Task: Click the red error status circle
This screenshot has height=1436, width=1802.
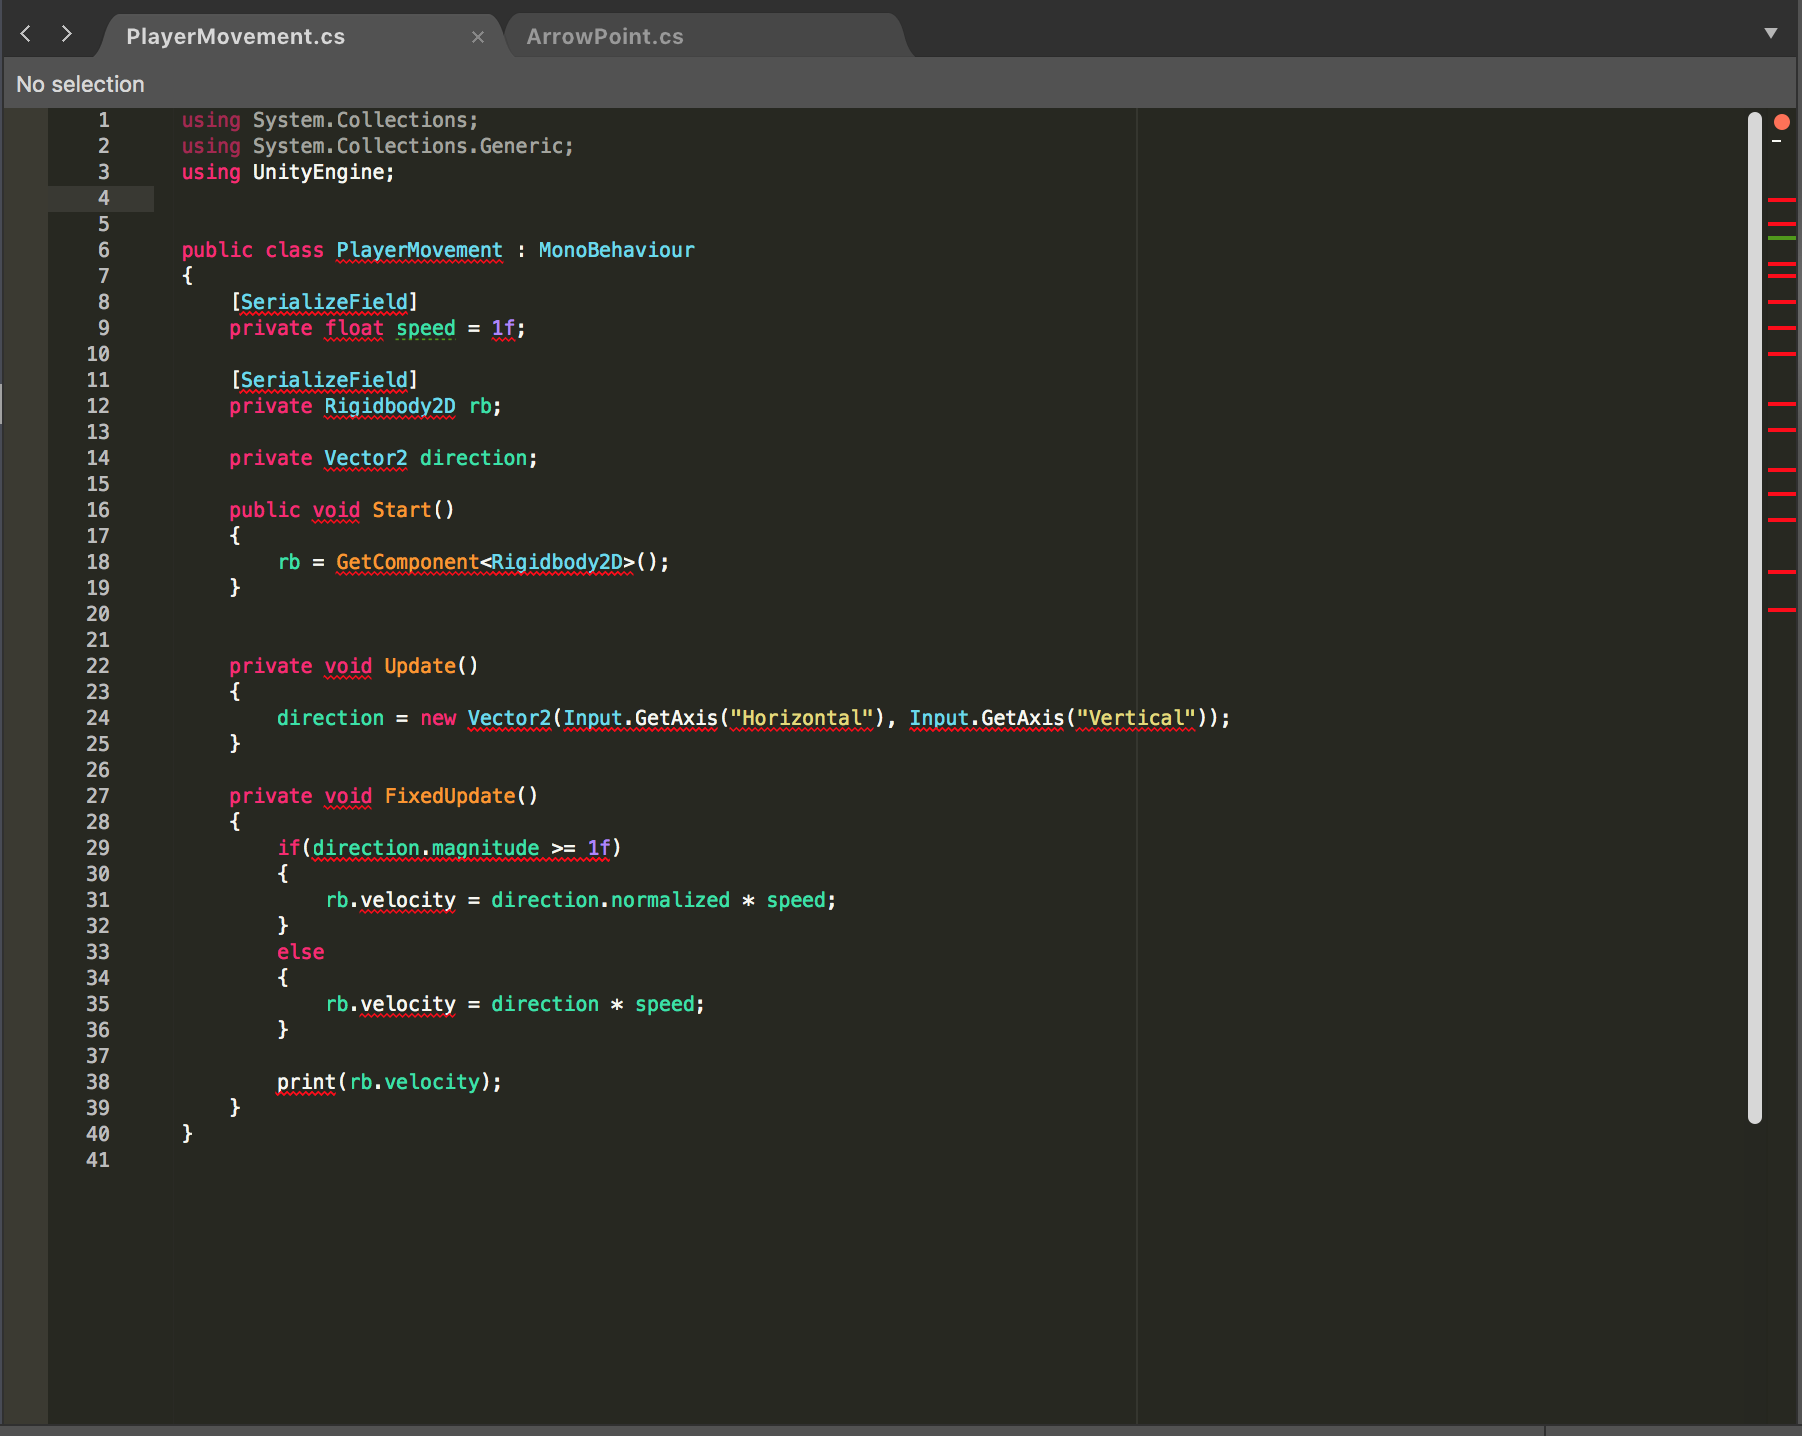Action: tap(1781, 122)
